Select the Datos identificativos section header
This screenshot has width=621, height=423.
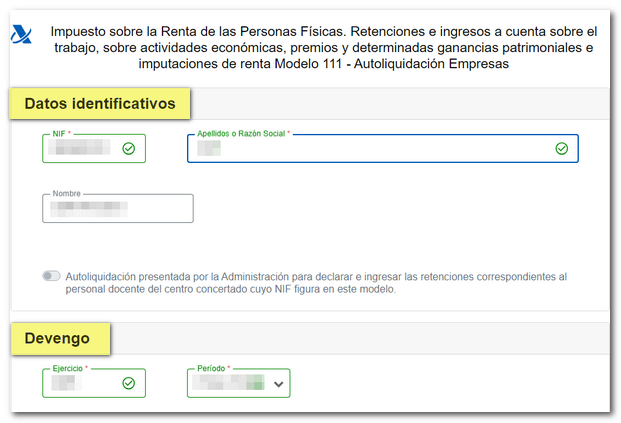[100, 103]
